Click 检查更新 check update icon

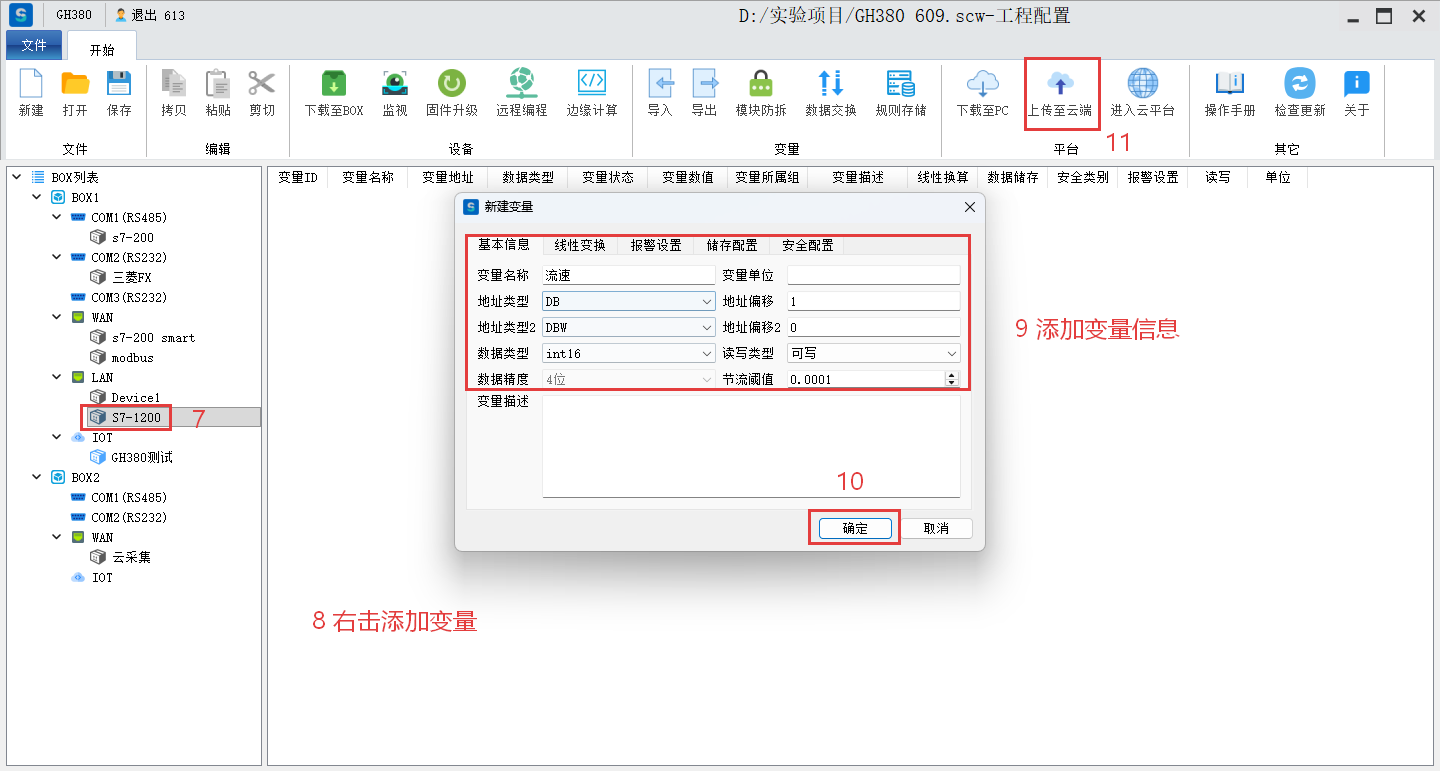(x=1300, y=84)
